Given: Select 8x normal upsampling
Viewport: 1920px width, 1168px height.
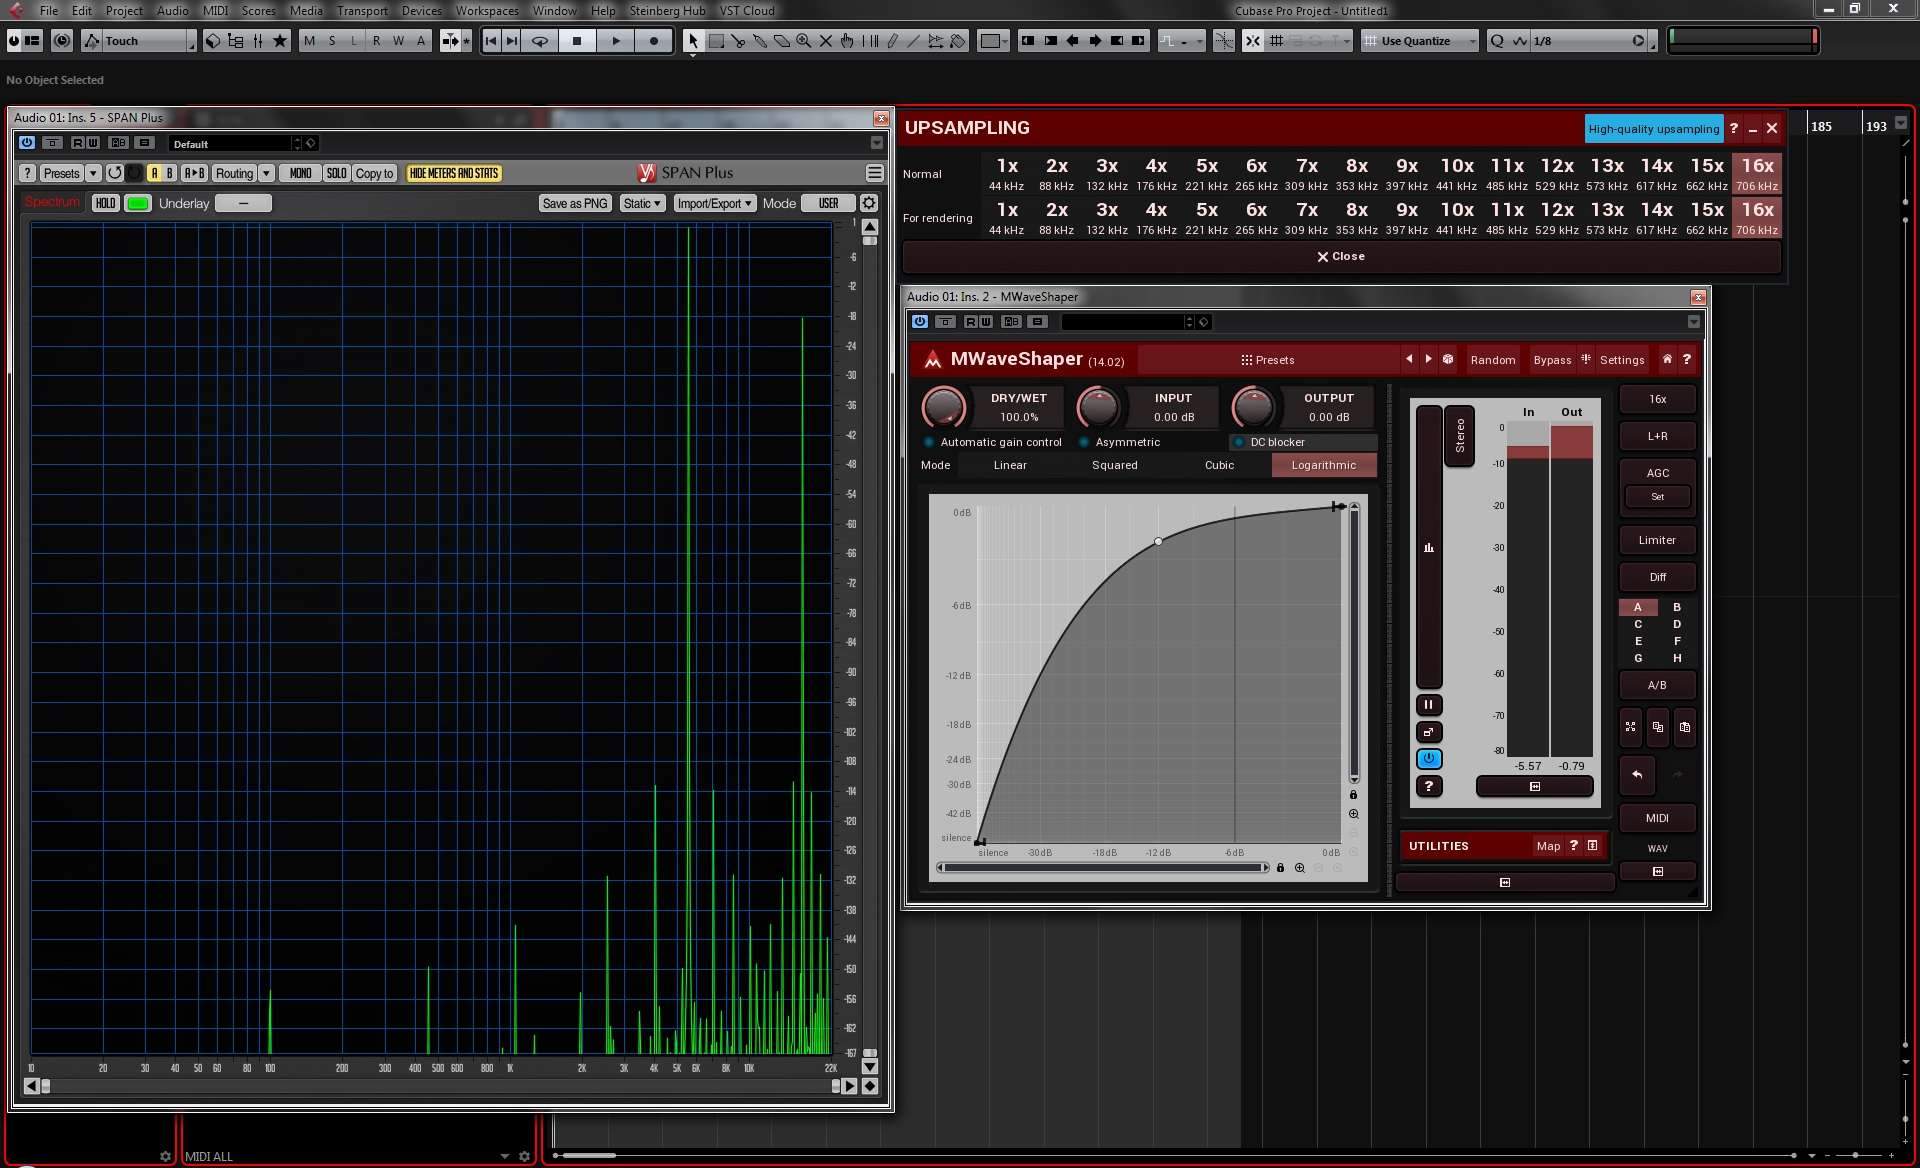Looking at the screenshot, I should pyautogui.click(x=1356, y=173).
